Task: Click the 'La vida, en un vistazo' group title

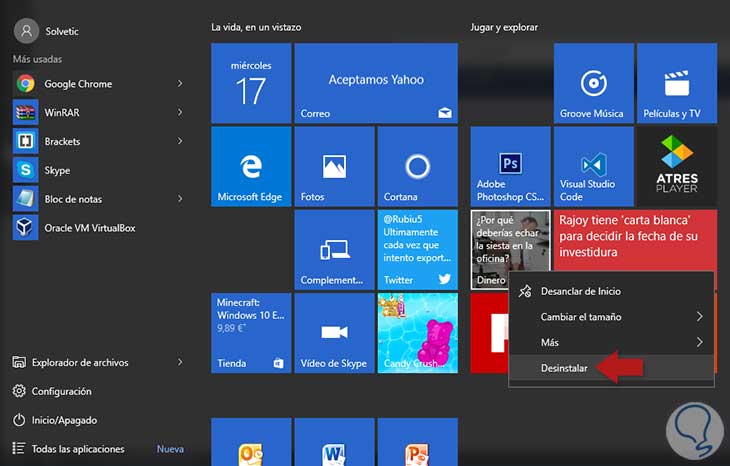Action: (256, 27)
